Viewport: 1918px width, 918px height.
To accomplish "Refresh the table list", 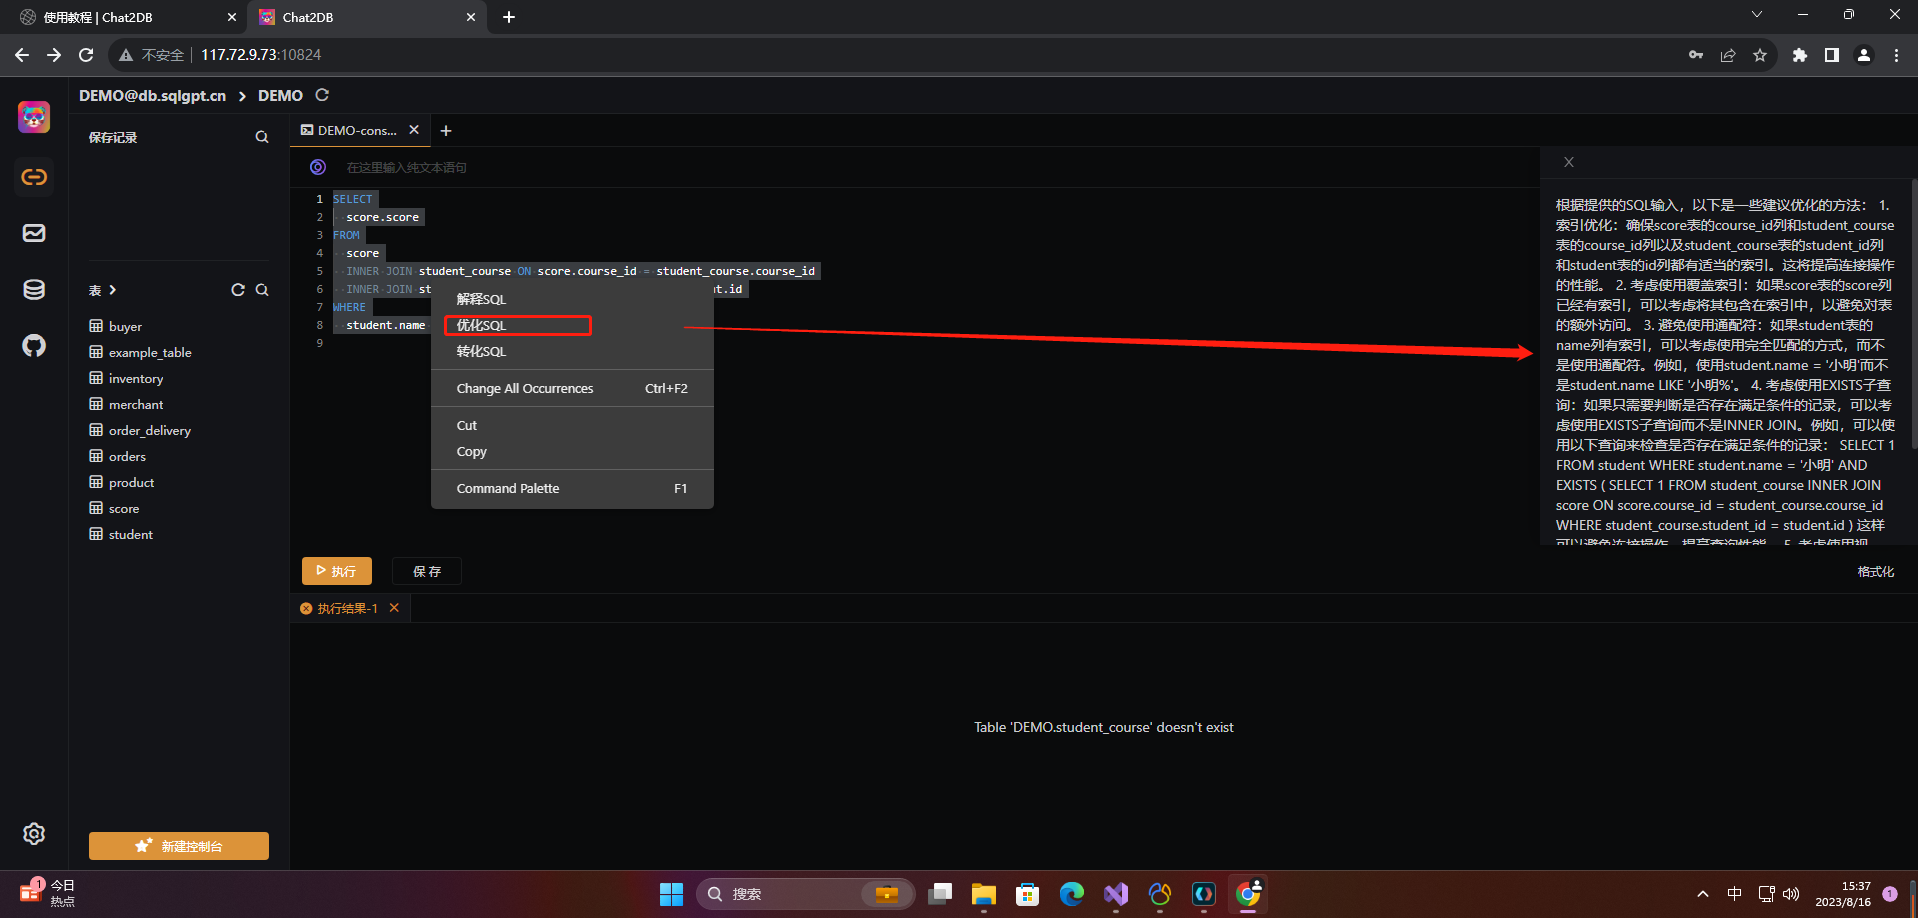I will pos(238,290).
